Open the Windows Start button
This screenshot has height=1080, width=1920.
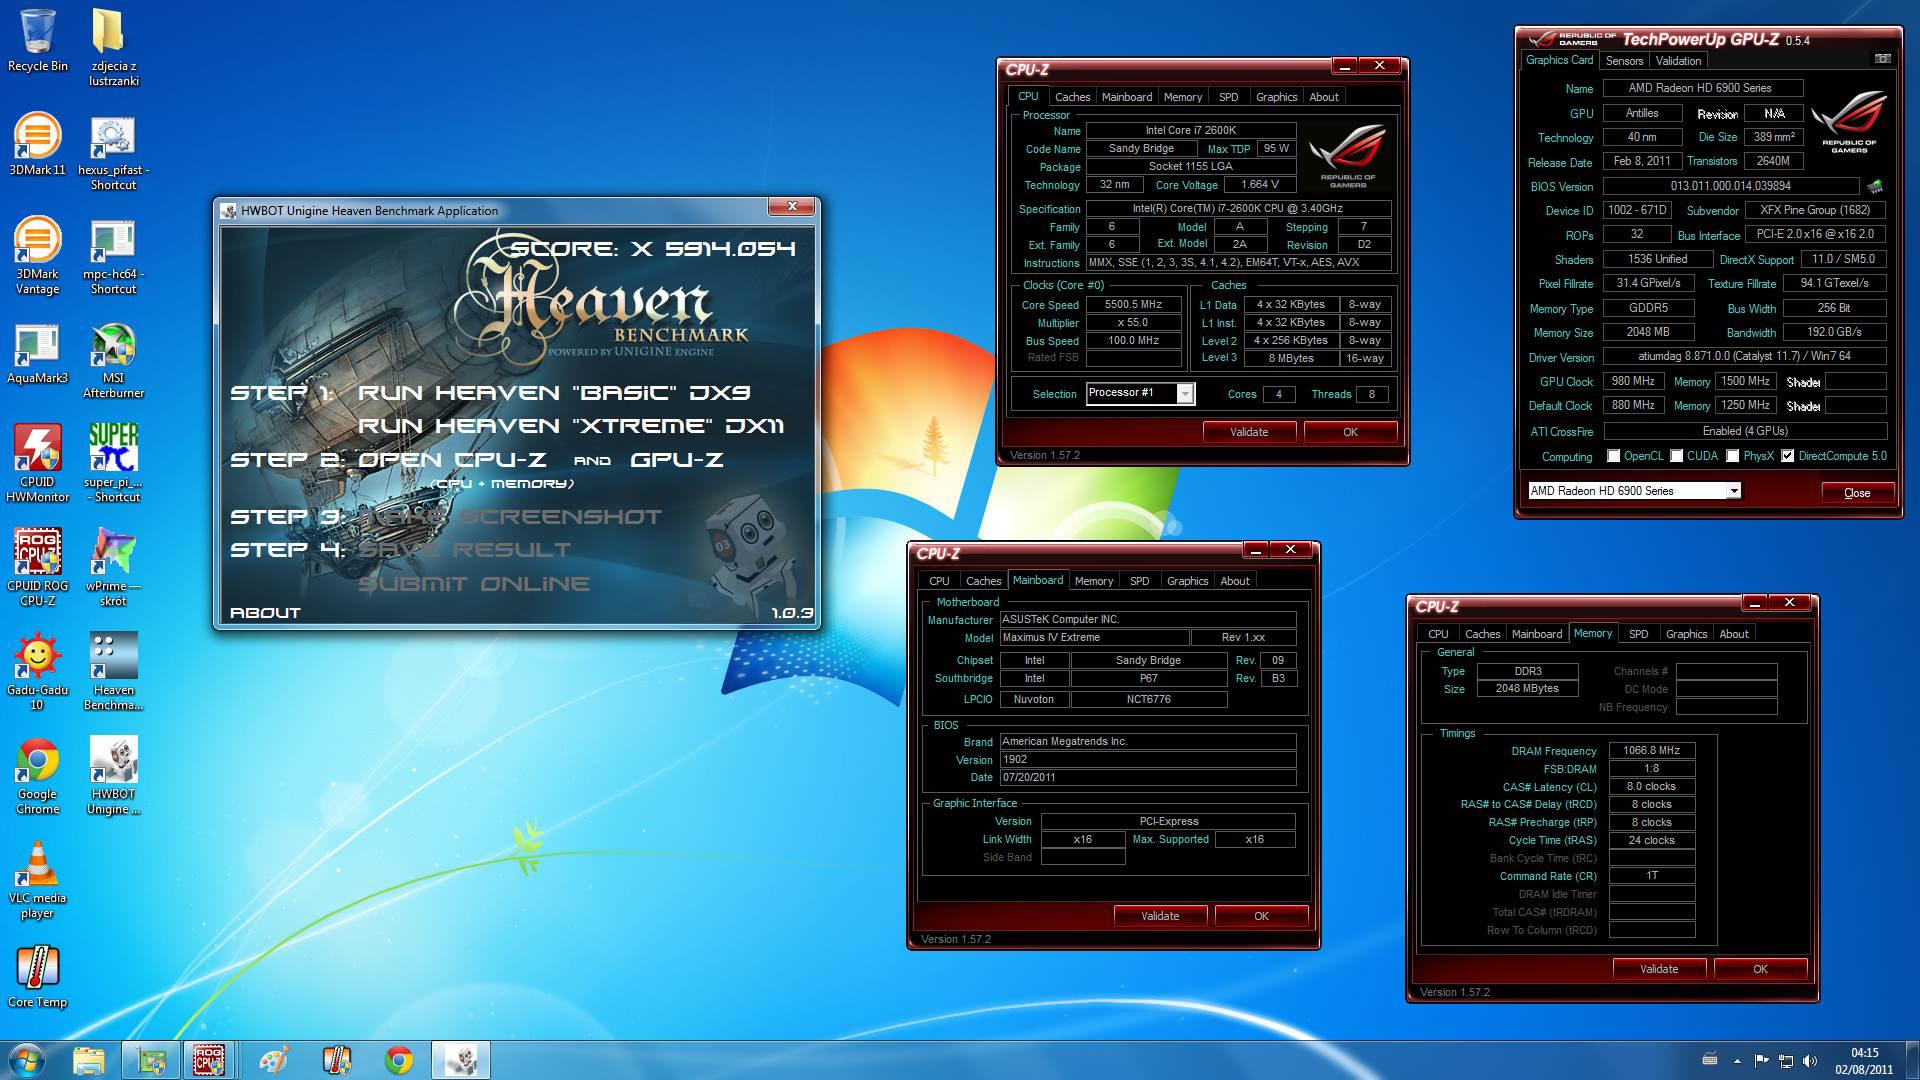26,1060
